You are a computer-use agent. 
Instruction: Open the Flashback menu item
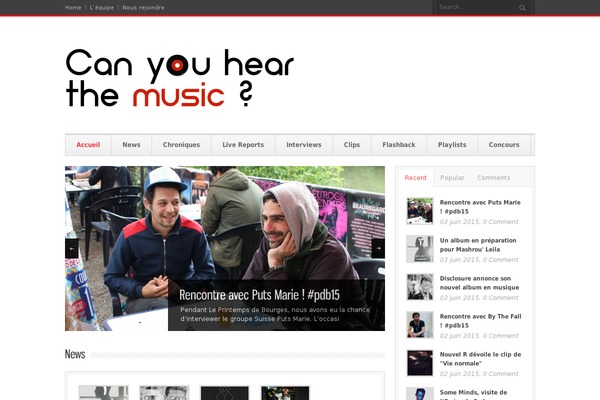coord(399,145)
